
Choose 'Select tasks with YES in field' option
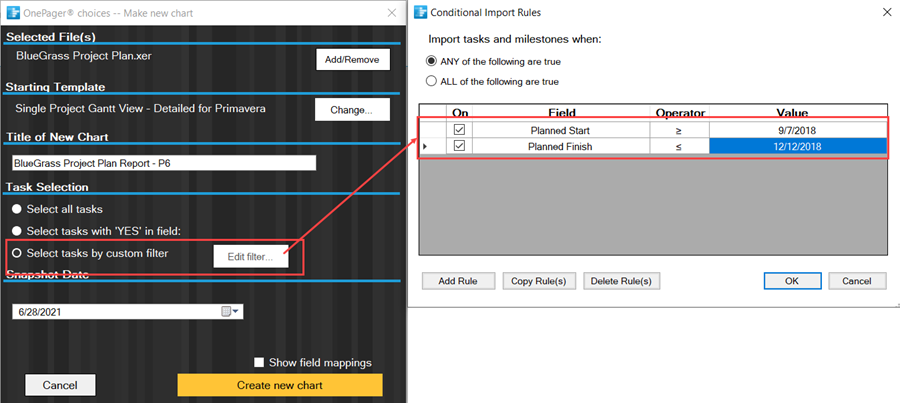pos(17,231)
